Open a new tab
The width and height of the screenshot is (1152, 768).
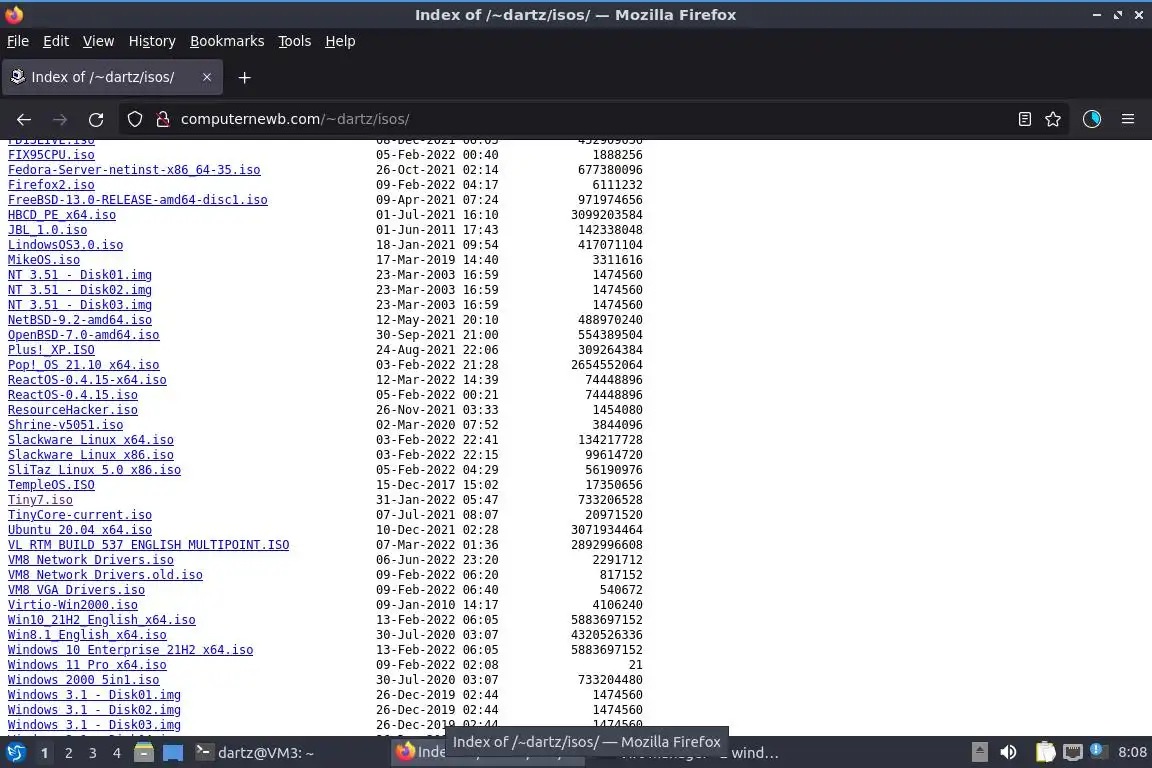point(245,77)
